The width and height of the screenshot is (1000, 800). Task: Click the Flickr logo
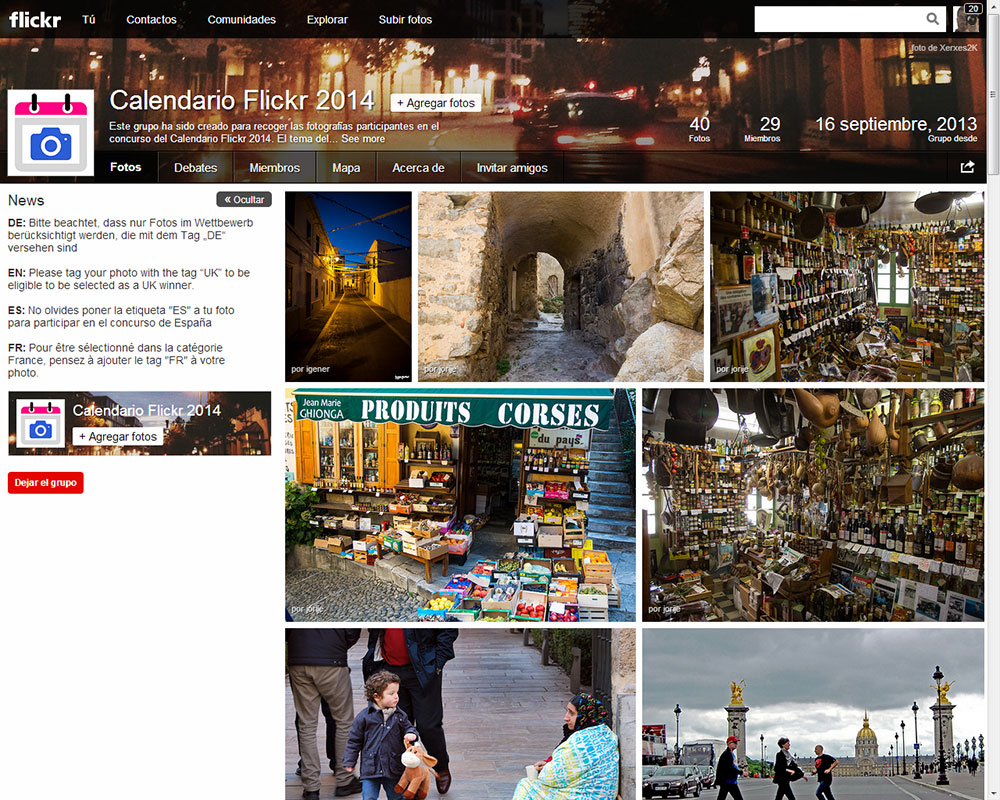pyautogui.click(x=34, y=20)
